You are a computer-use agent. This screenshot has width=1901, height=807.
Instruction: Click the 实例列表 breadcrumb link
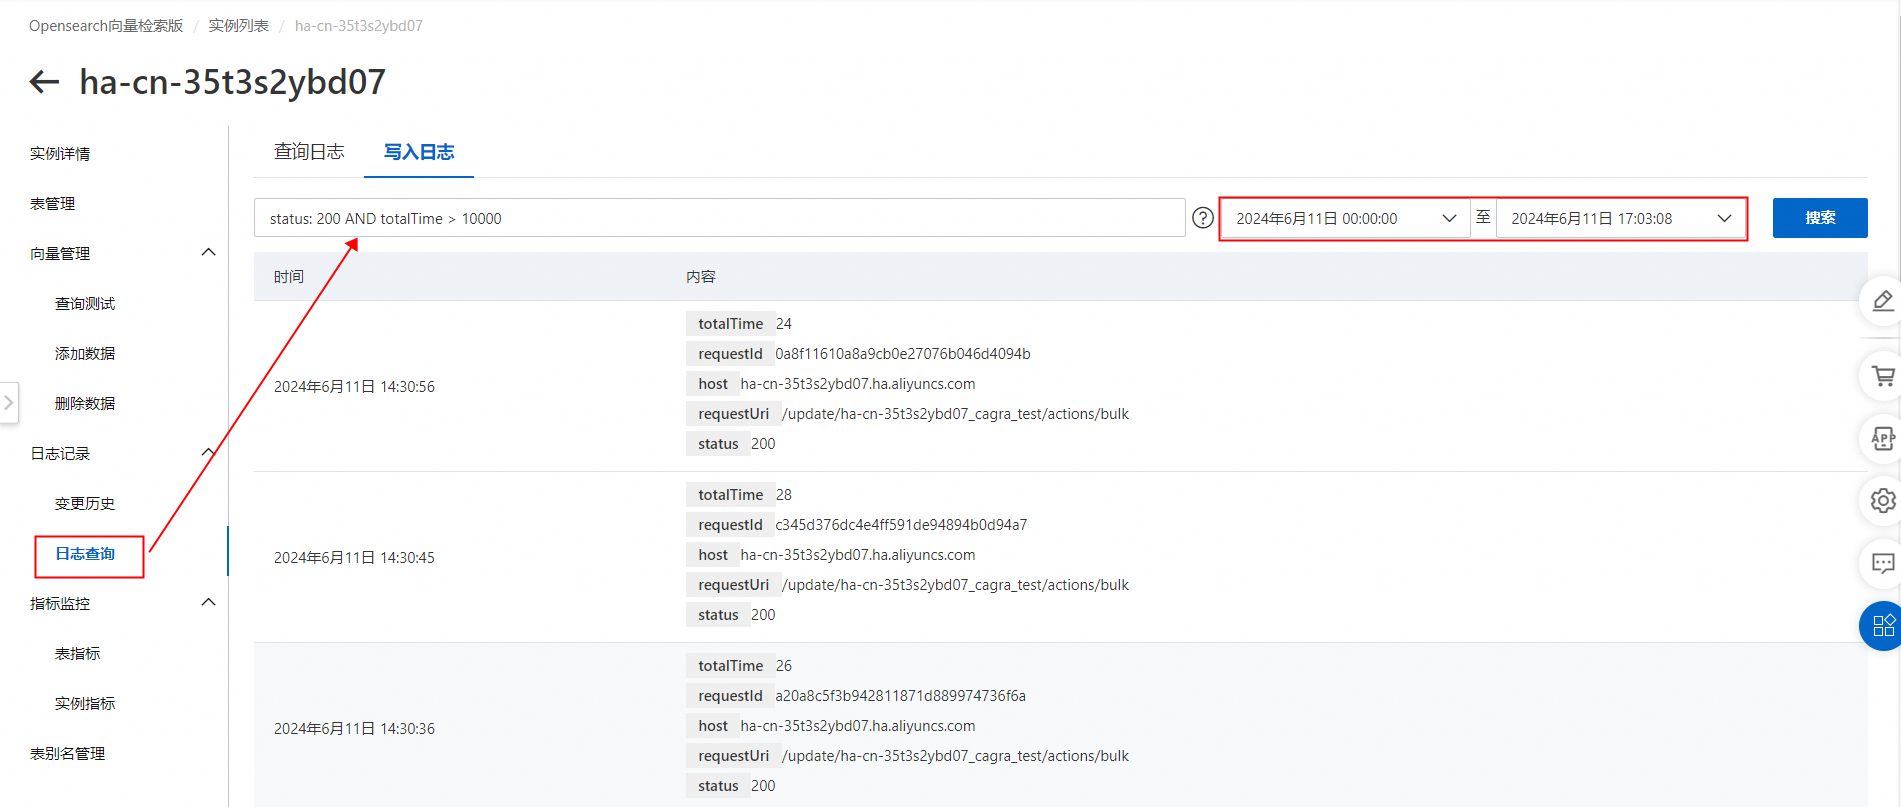(x=238, y=26)
